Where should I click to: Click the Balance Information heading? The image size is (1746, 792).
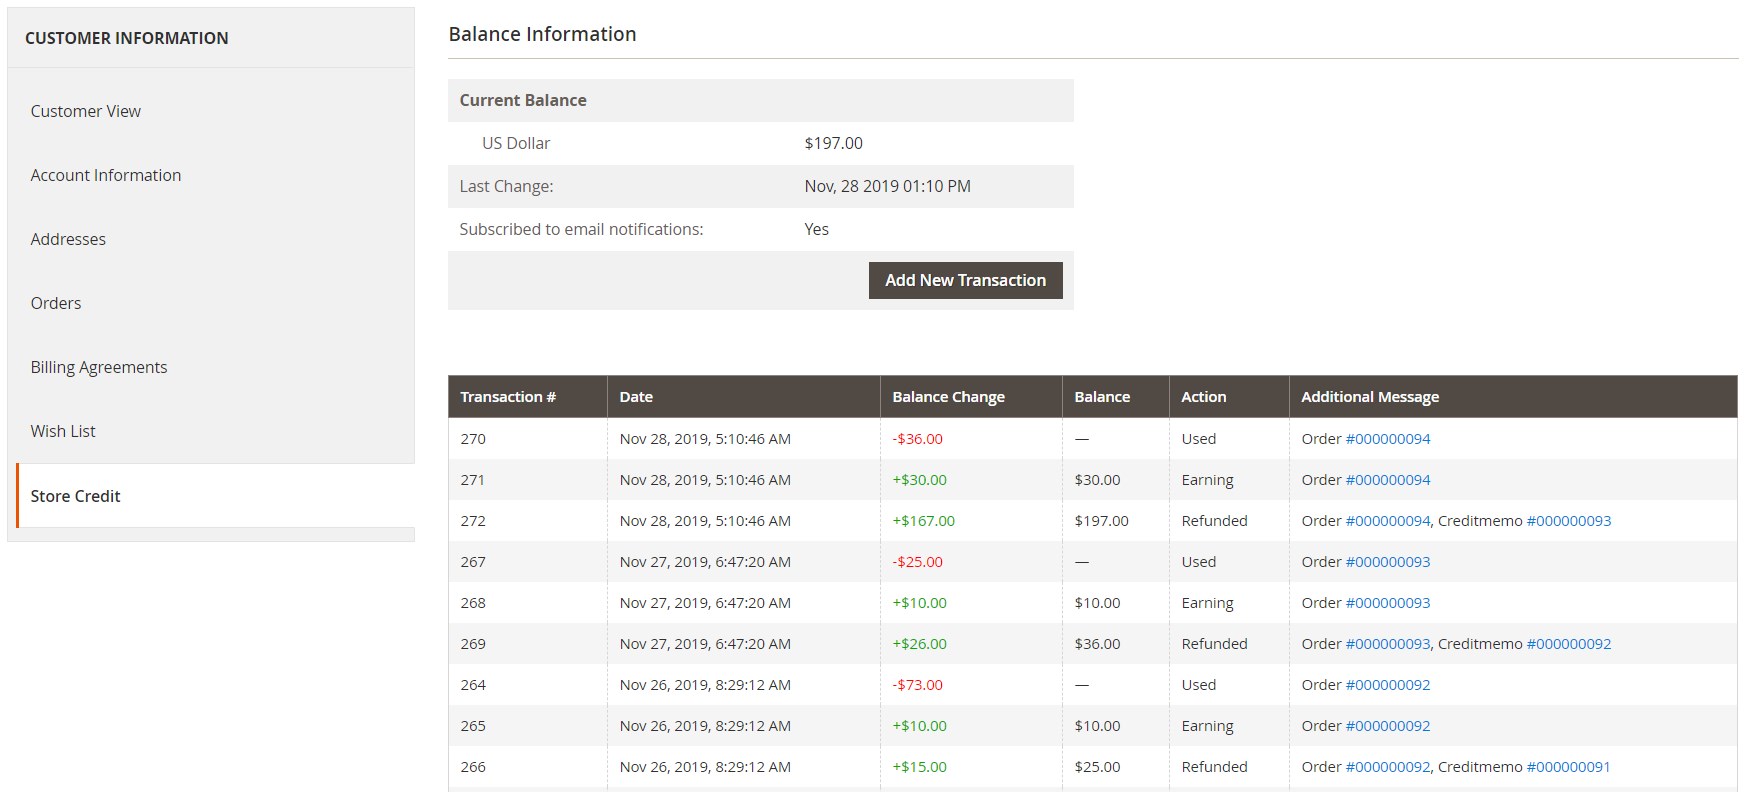542,34
